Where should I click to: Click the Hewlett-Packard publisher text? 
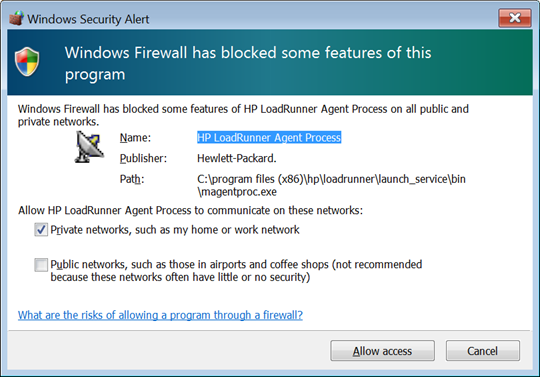click(x=237, y=158)
